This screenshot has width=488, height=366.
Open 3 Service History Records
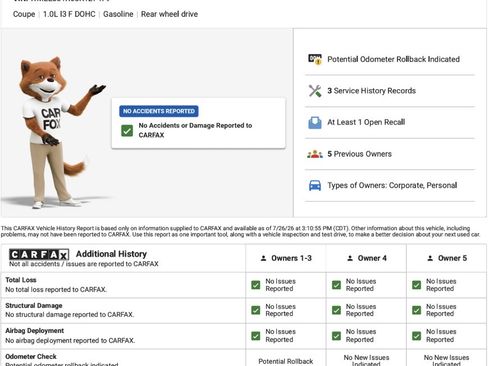click(390, 91)
